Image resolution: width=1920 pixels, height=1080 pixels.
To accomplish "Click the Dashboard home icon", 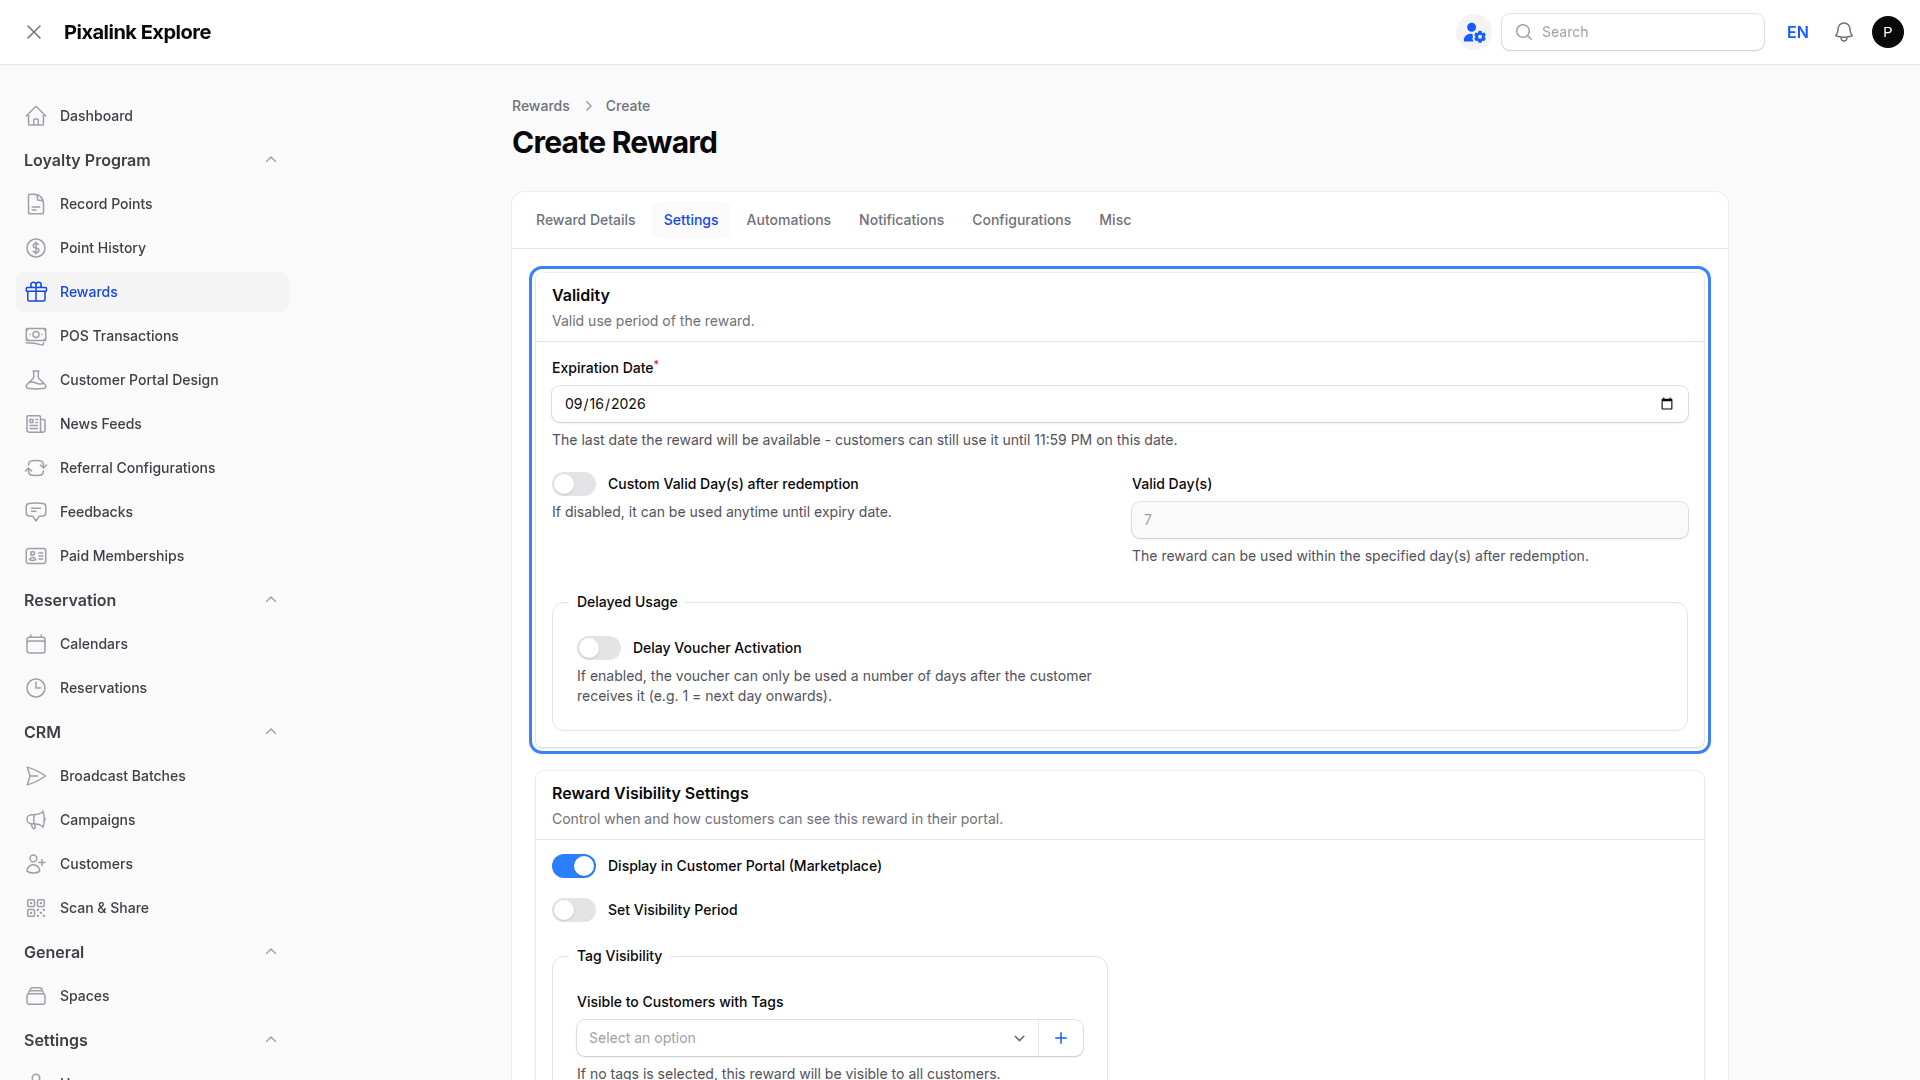I will 36,116.
